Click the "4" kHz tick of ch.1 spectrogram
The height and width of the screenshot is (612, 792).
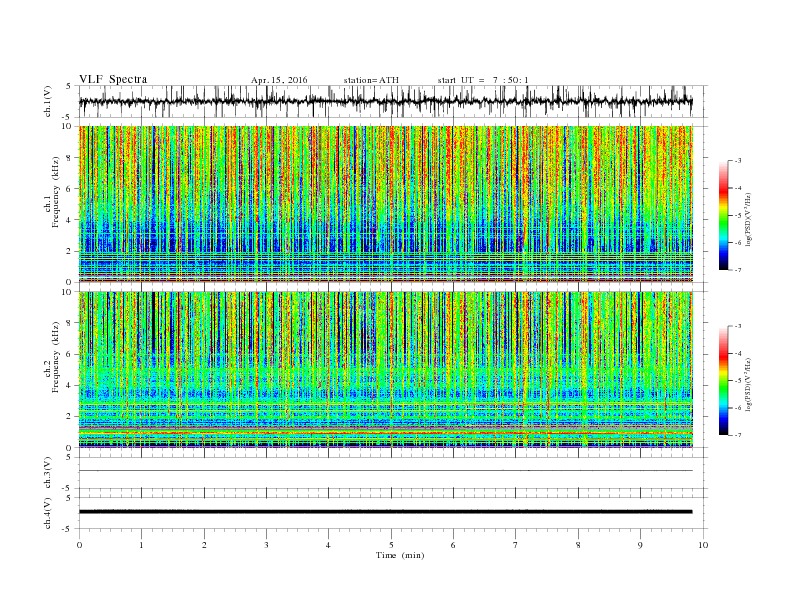pyautogui.click(x=70, y=220)
